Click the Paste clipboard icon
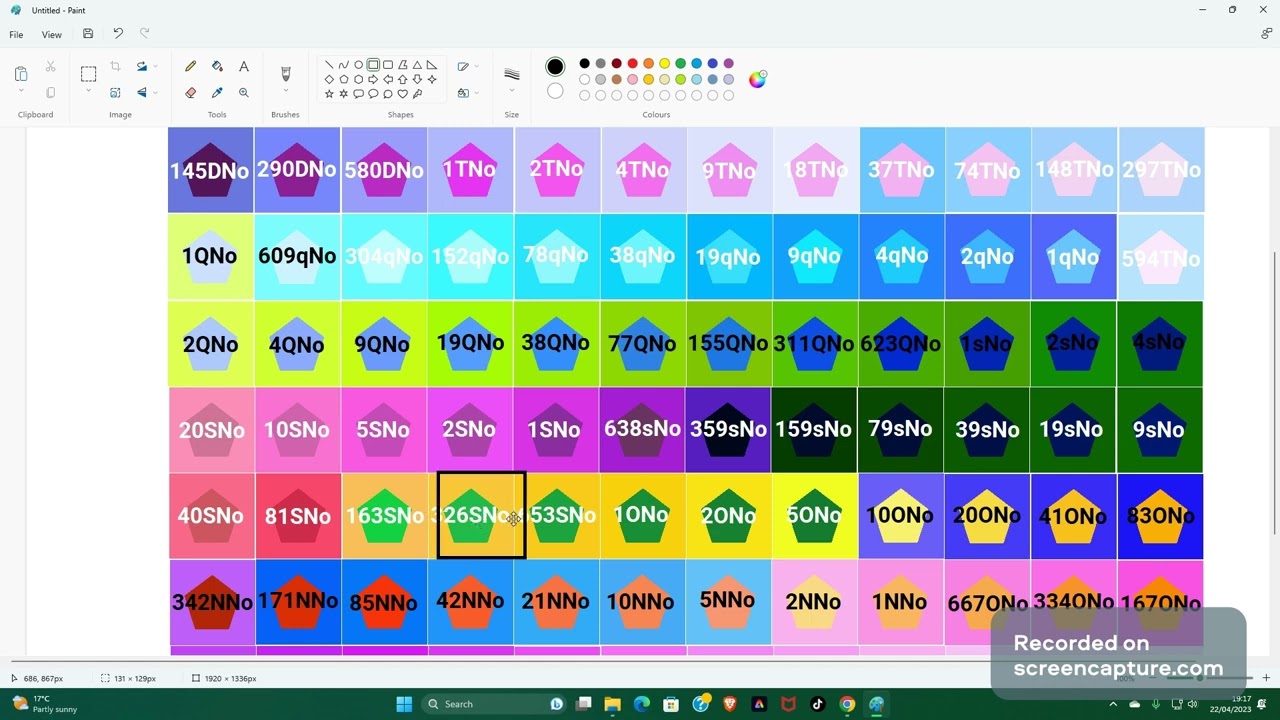 (21, 74)
